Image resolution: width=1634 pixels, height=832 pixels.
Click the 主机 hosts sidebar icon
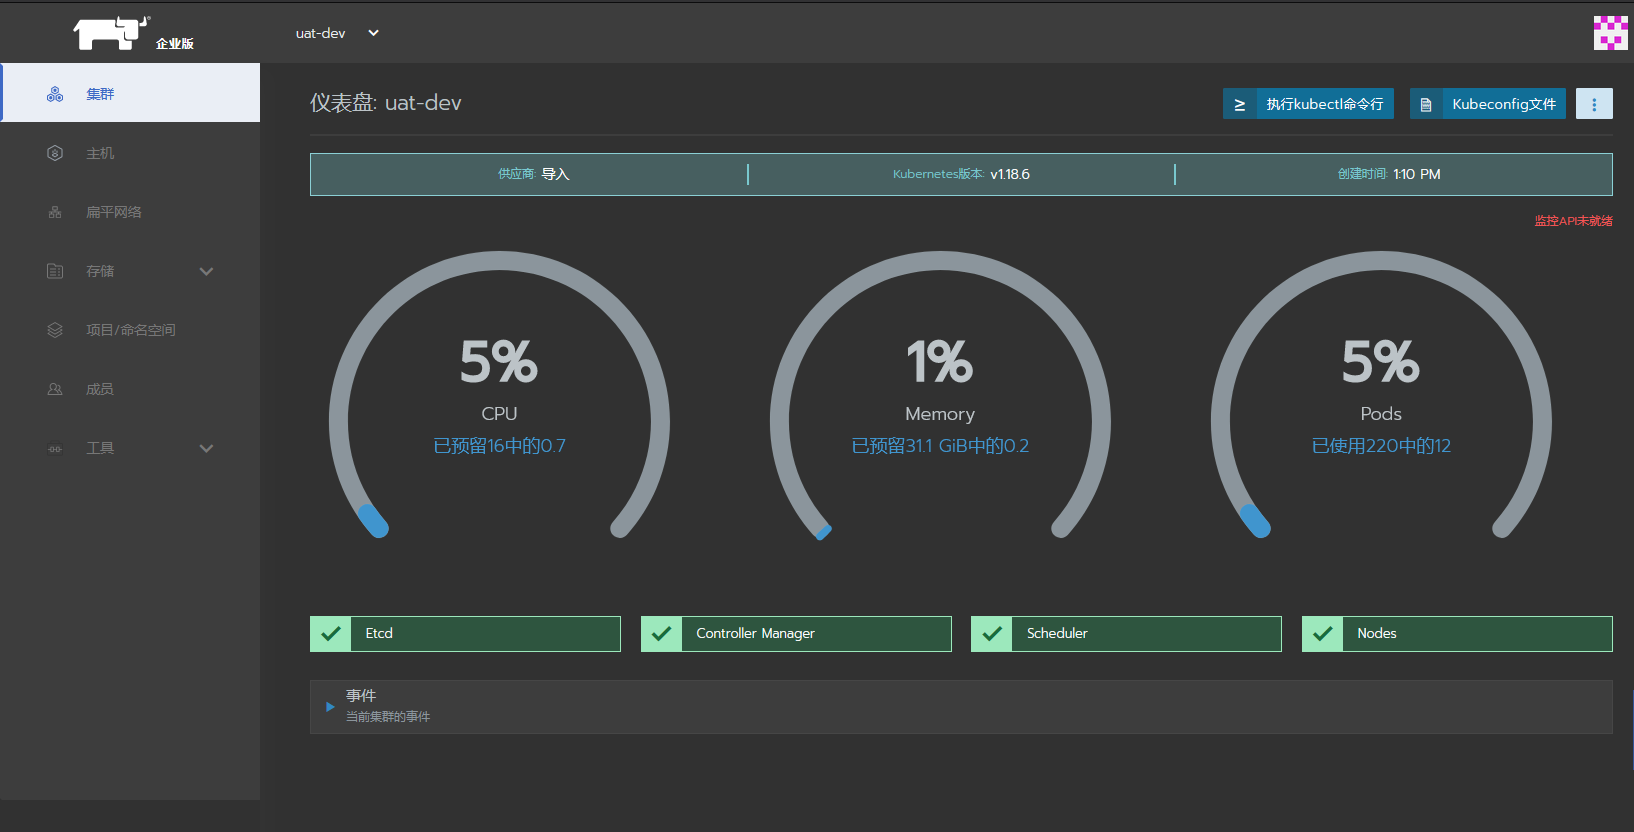point(55,153)
